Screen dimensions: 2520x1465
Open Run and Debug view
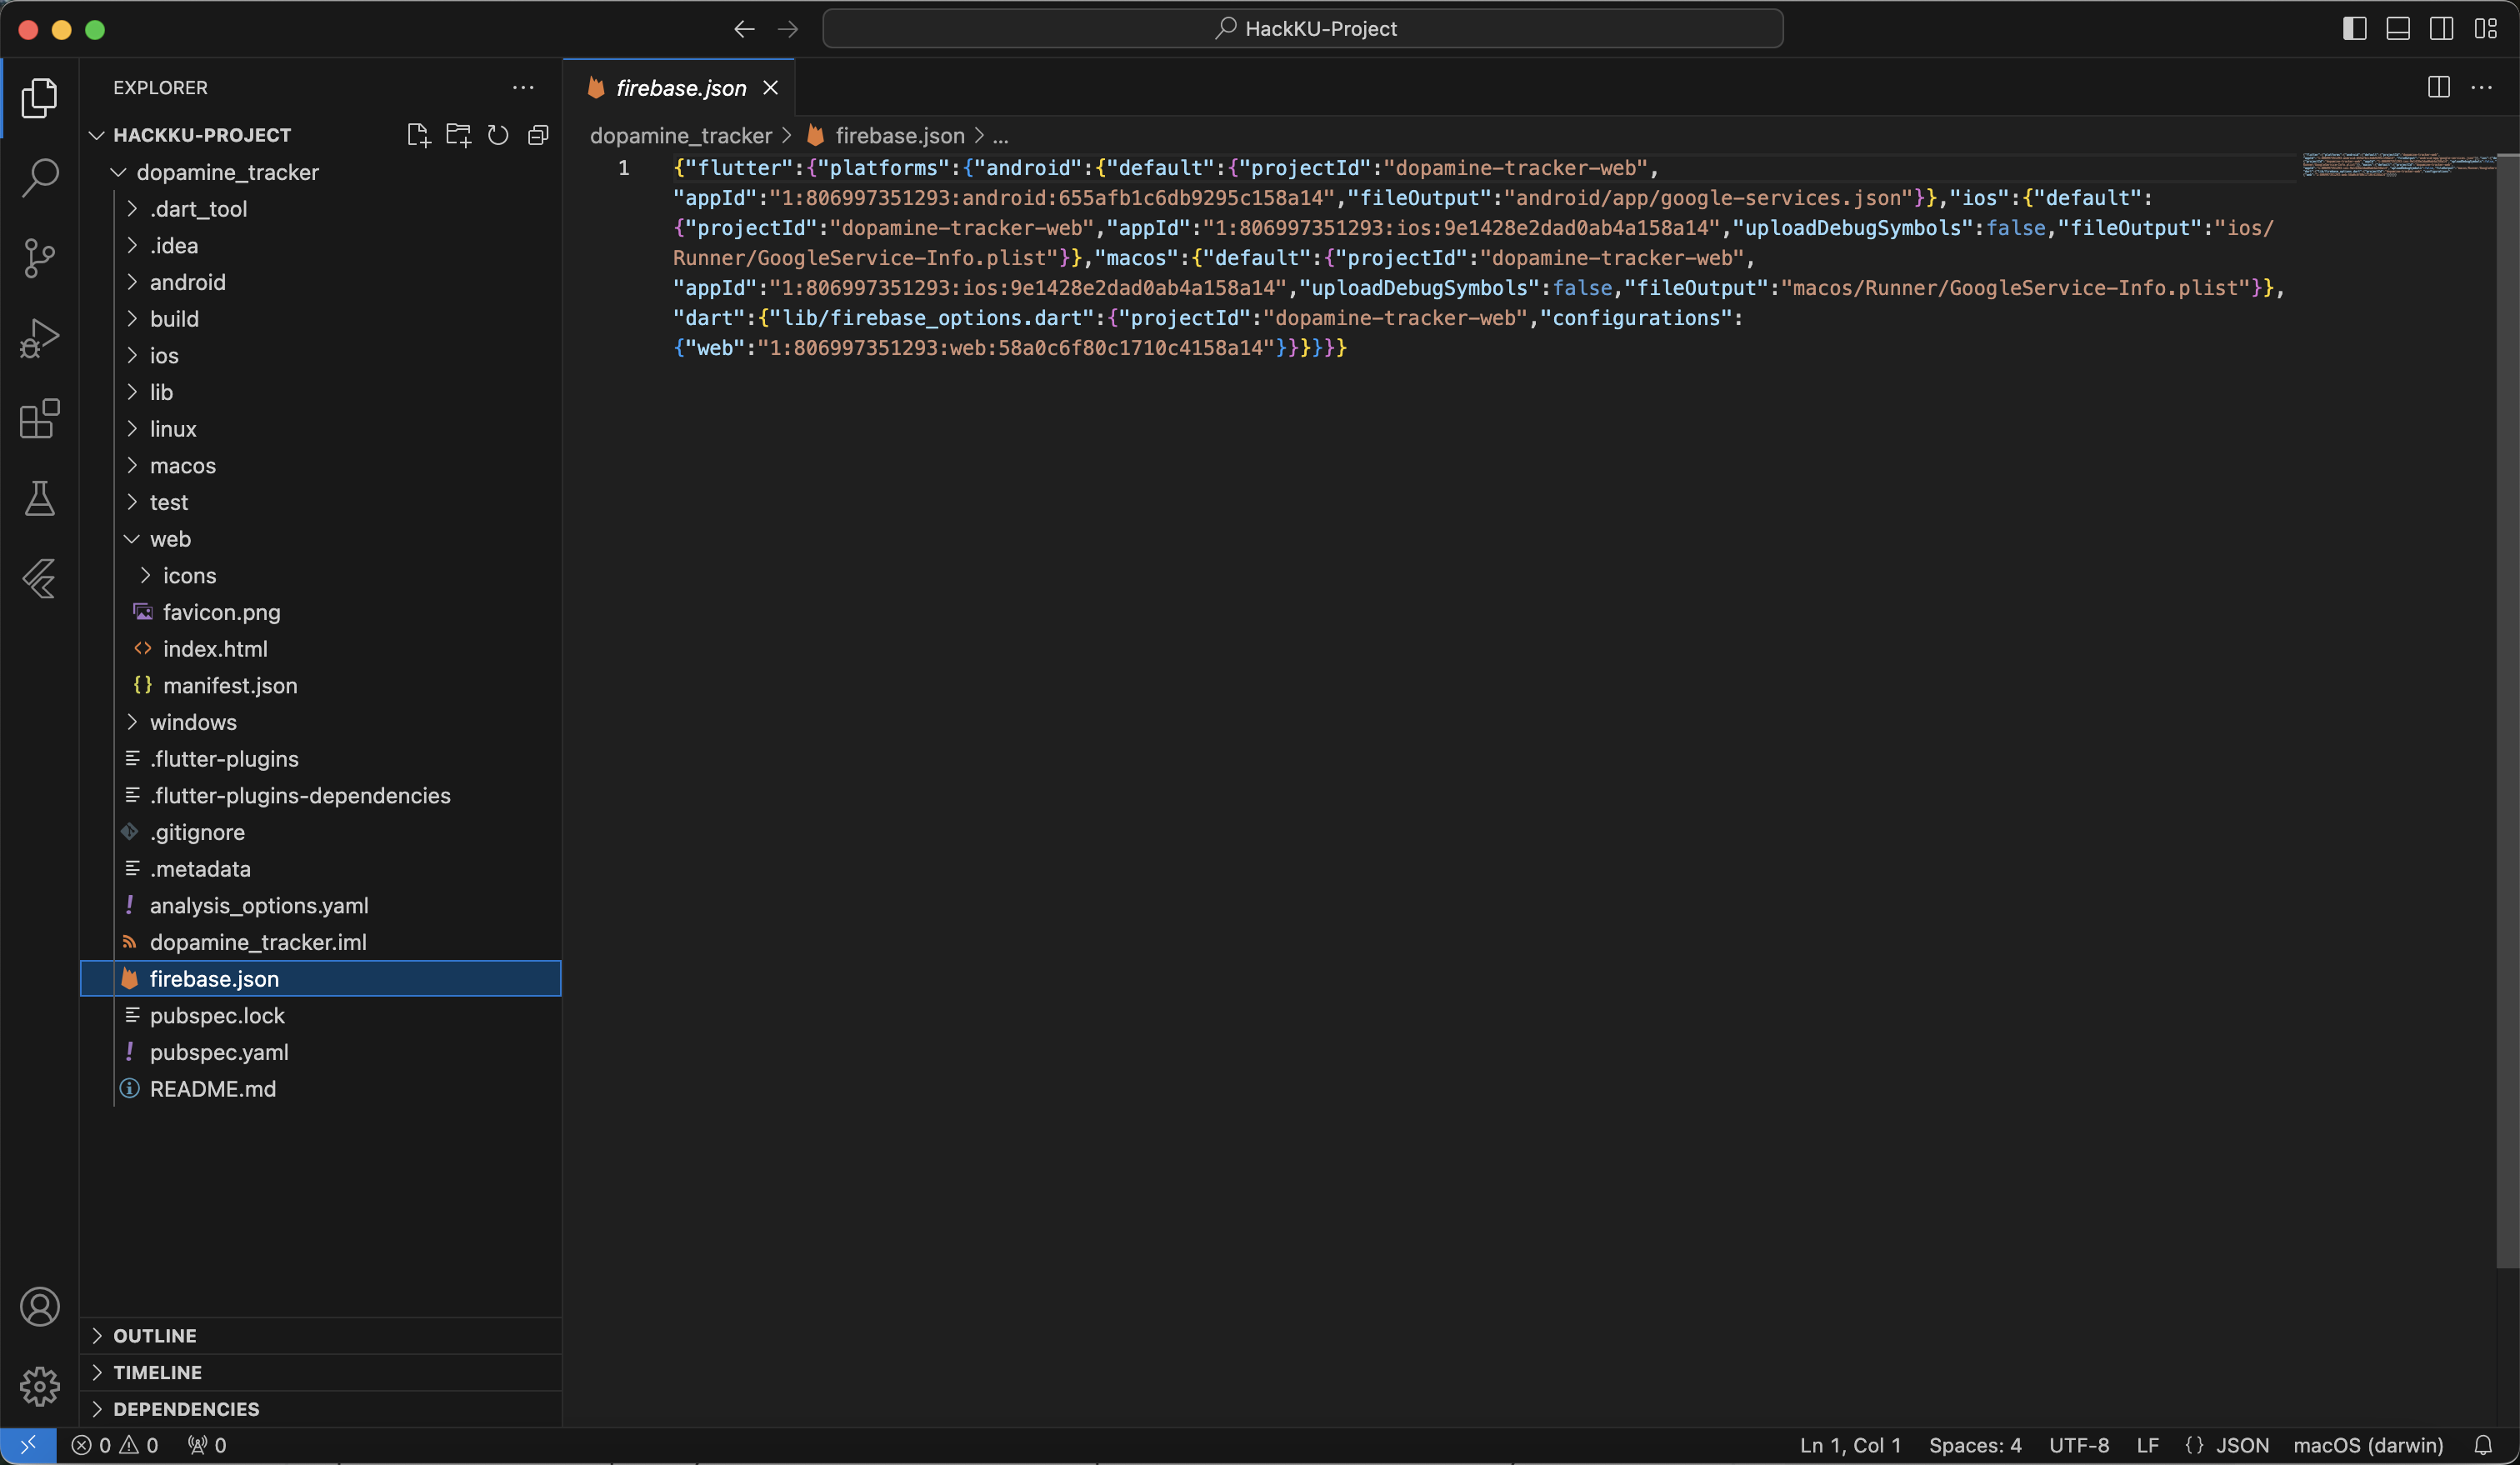pyautogui.click(x=40, y=338)
